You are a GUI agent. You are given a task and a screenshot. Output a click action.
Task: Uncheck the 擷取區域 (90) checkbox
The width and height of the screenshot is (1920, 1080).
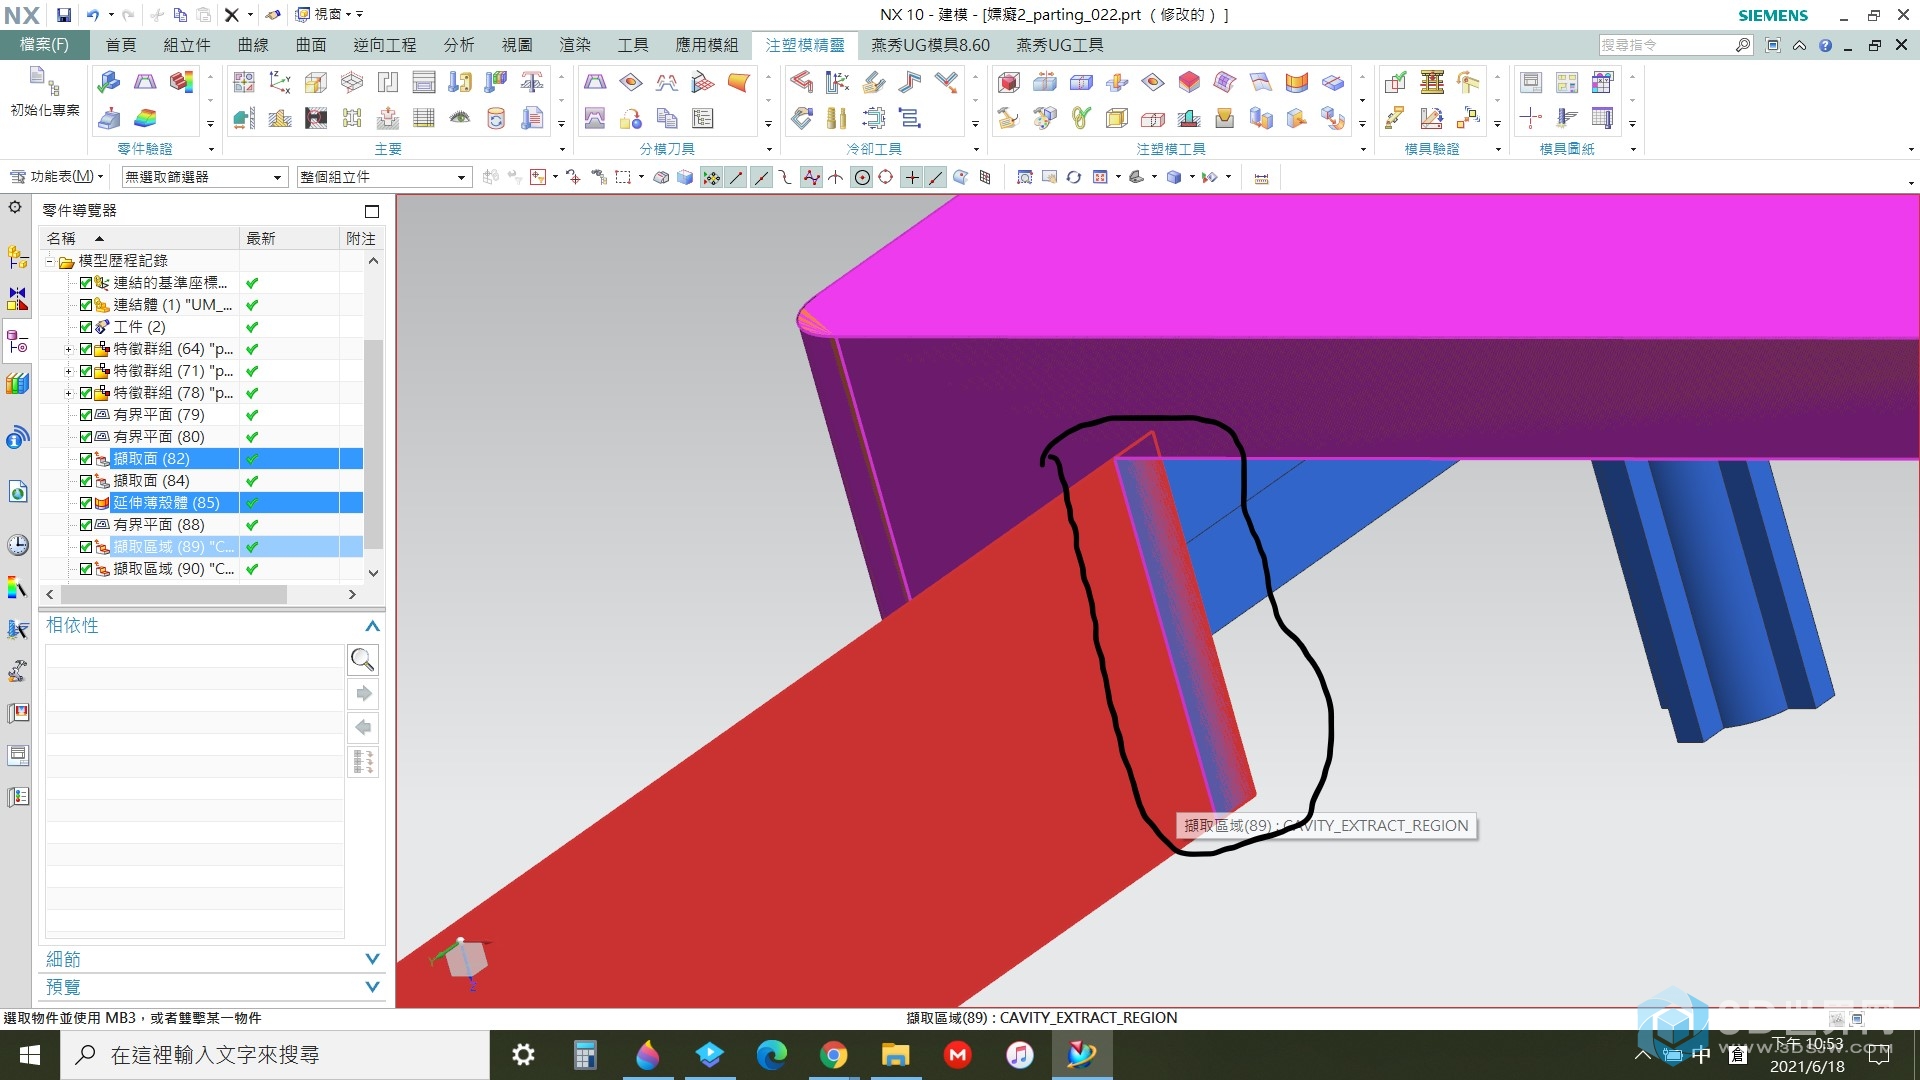(x=86, y=569)
